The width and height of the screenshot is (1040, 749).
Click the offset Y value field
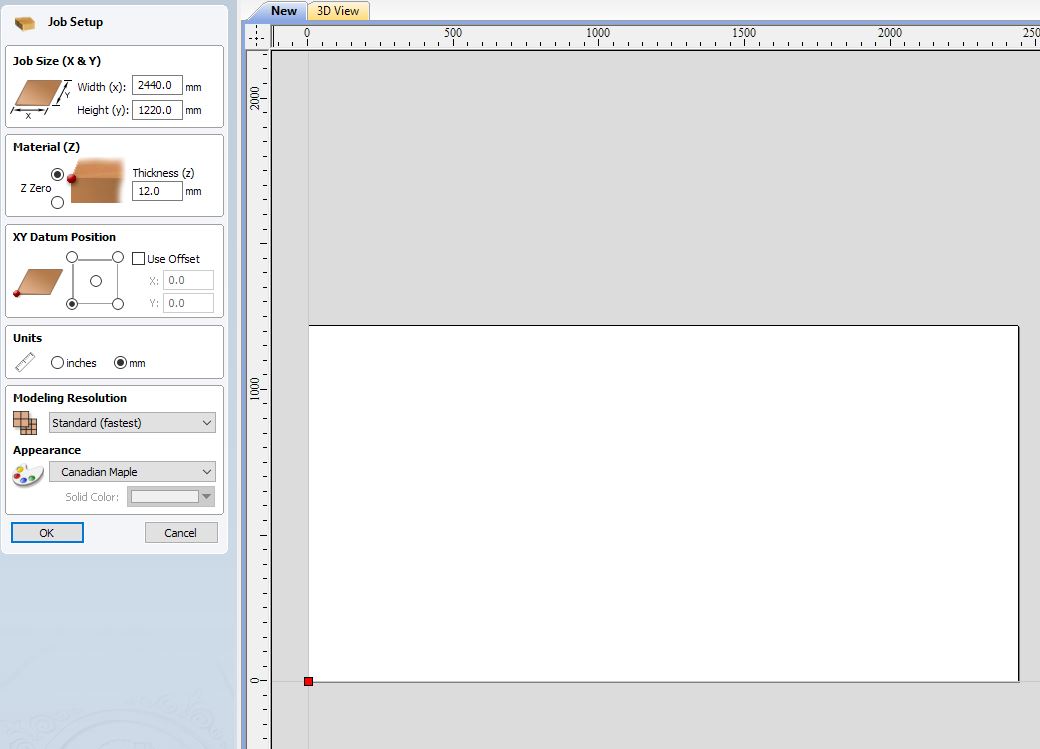(188, 303)
